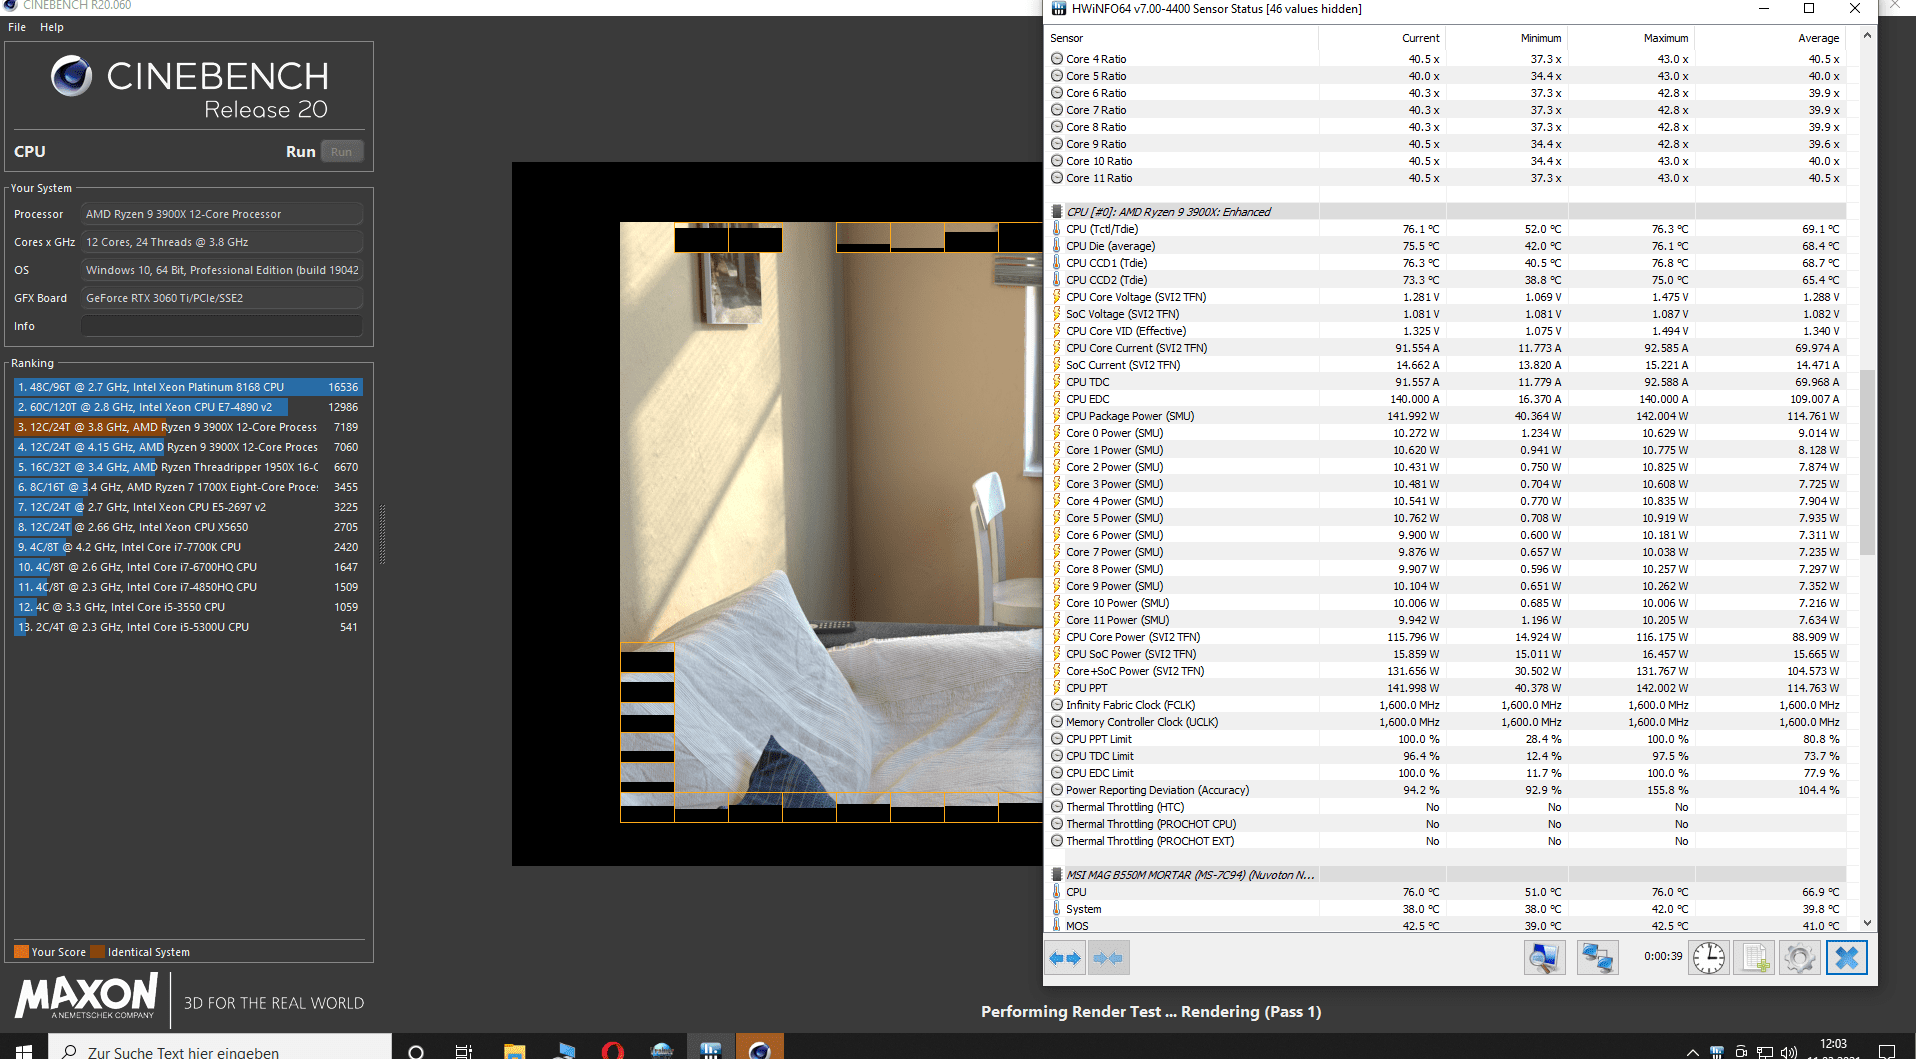The width and height of the screenshot is (1916, 1059).
Task: Click the collapse-columns inward arrows icon in HWiNFO
Action: (1108, 958)
